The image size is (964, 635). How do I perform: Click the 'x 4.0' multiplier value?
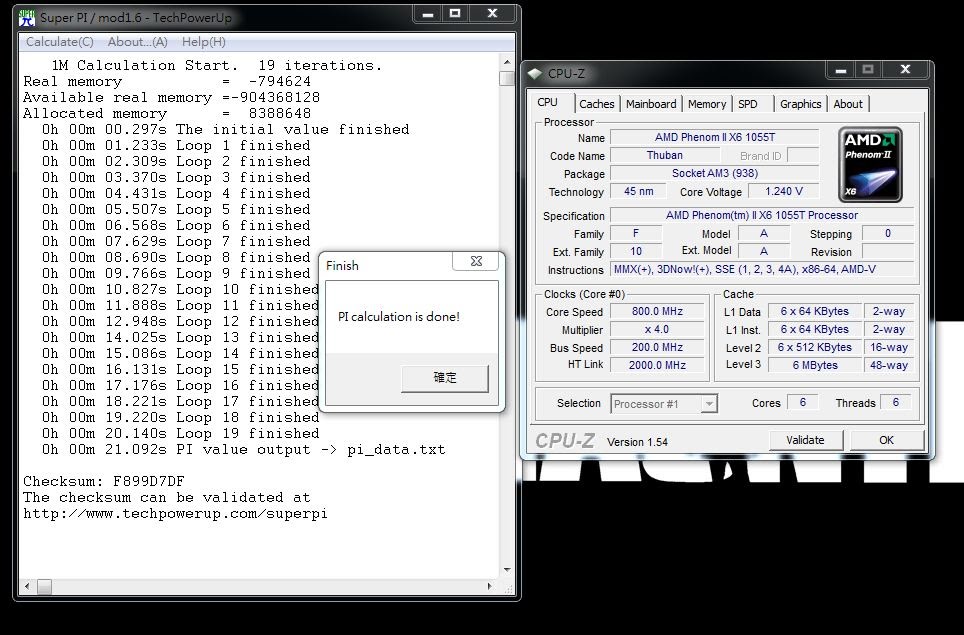(x=657, y=329)
